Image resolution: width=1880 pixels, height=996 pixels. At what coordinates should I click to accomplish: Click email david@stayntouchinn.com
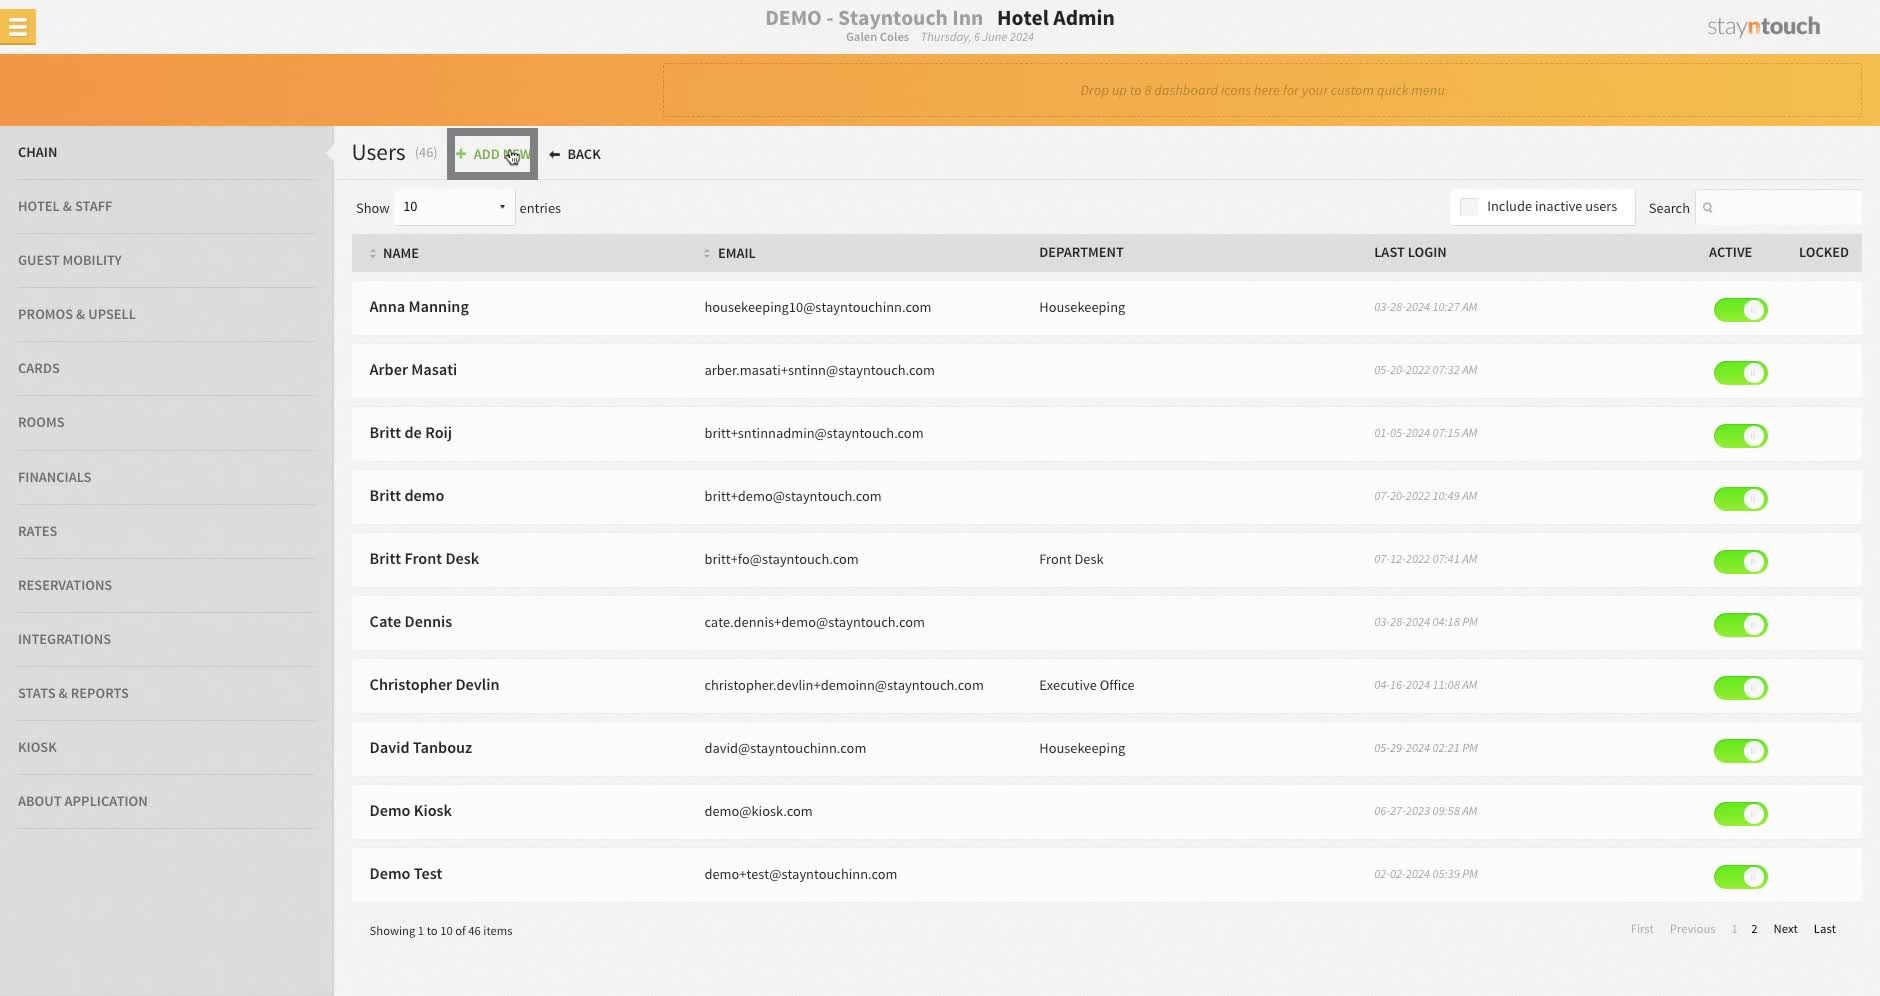click(x=785, y=749)
